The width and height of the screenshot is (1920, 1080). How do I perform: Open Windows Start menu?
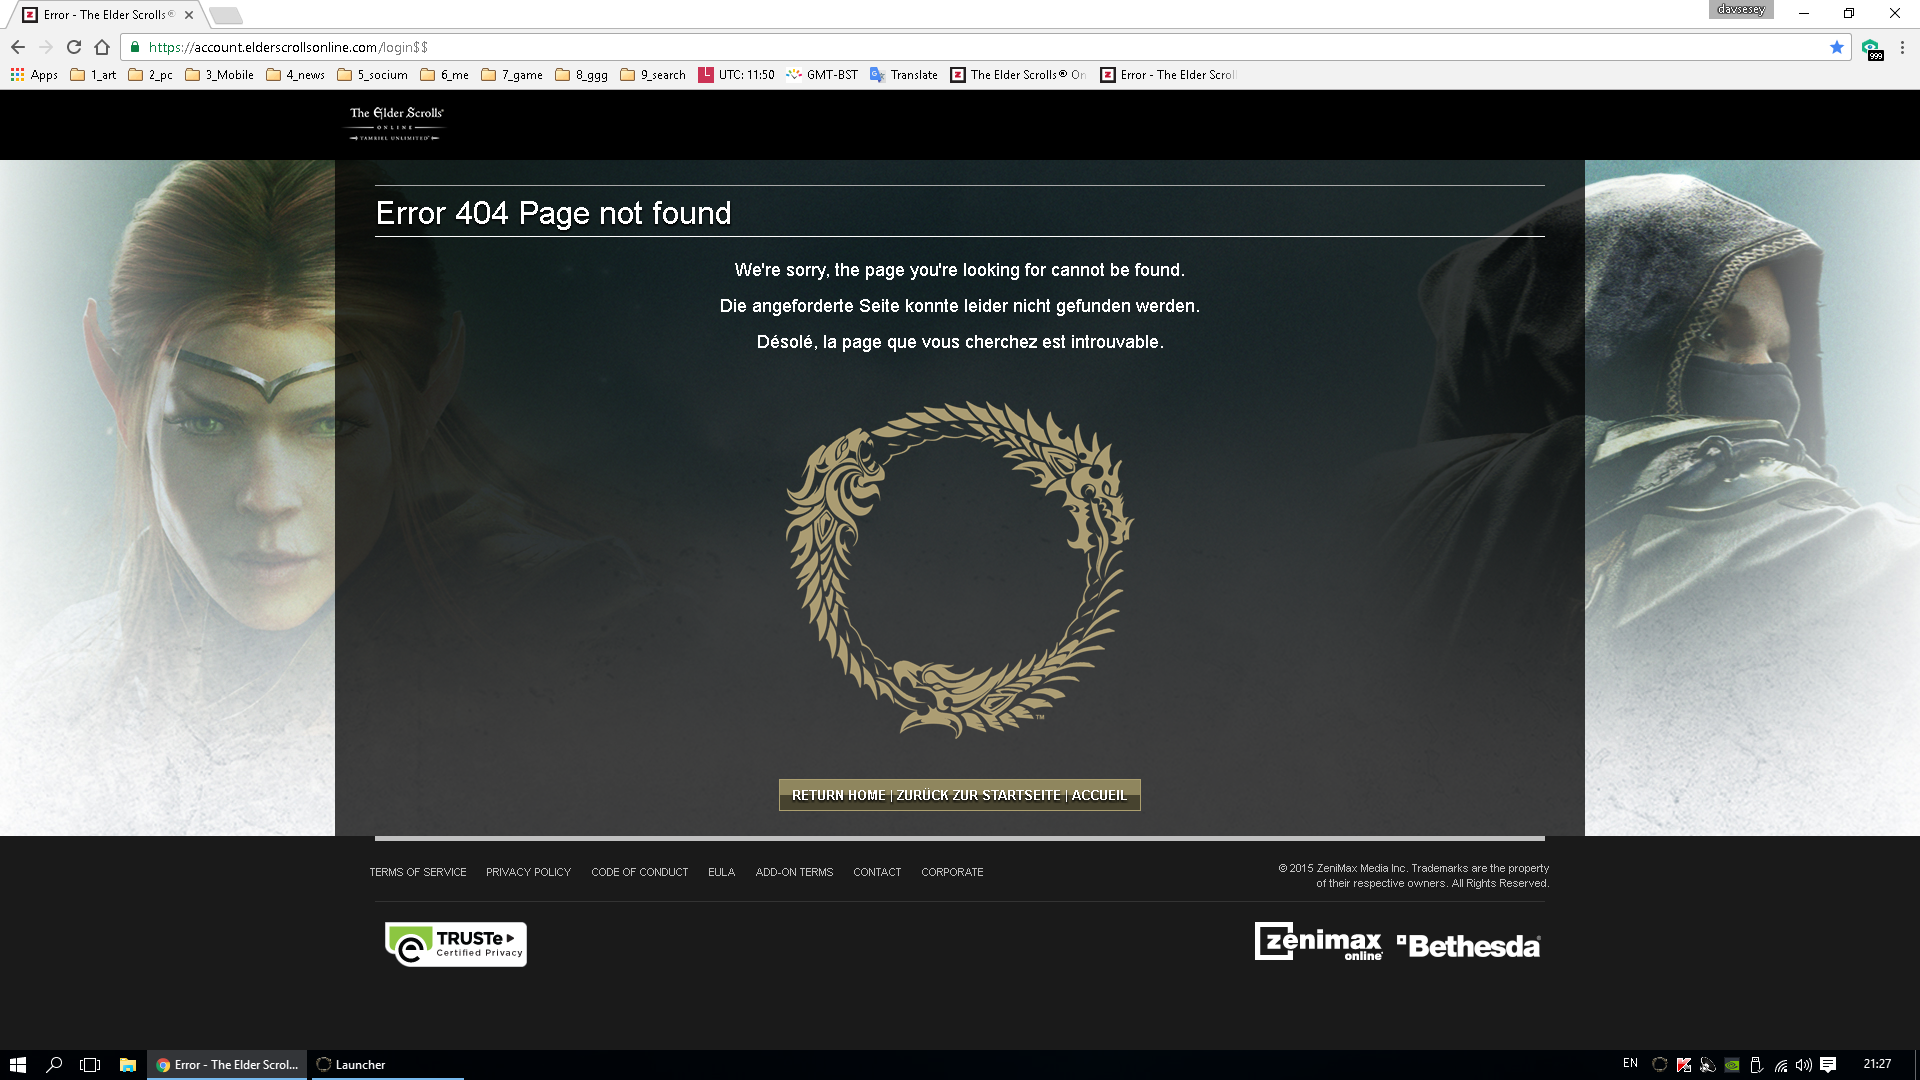click(x=17, y=1064)
